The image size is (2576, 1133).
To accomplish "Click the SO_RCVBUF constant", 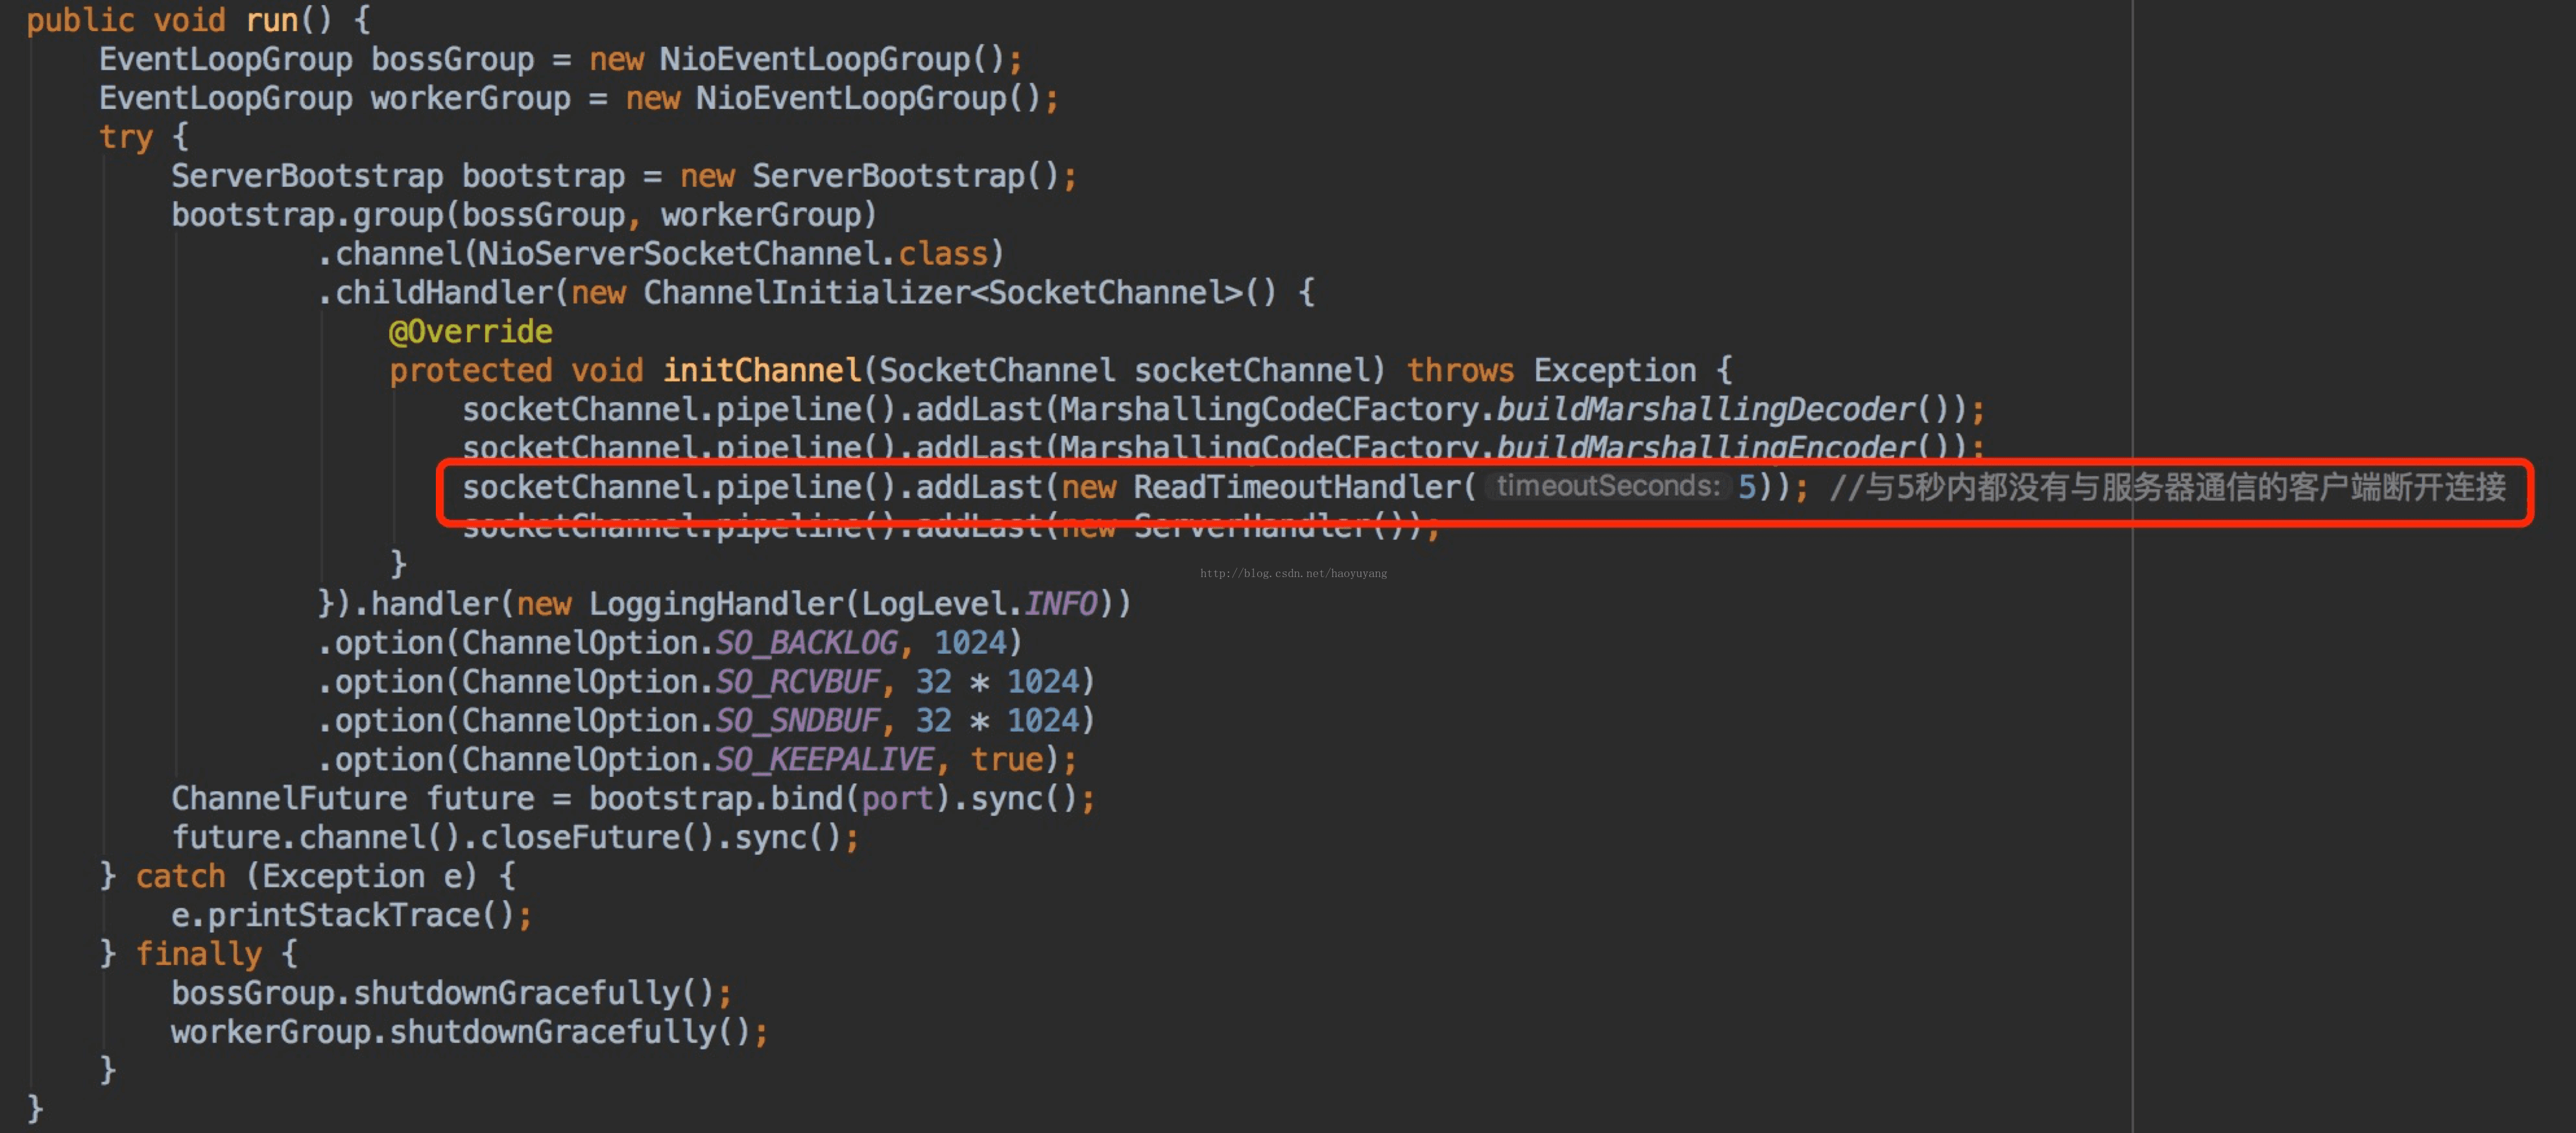I will point(797,681).
